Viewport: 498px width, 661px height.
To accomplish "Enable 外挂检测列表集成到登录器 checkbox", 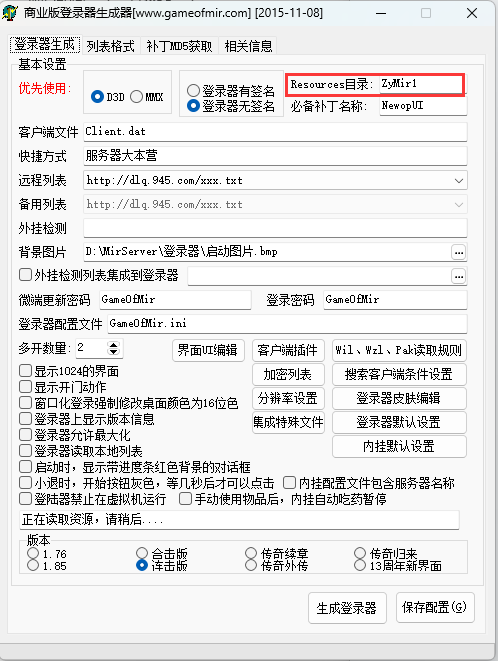I will pos(25,275).
